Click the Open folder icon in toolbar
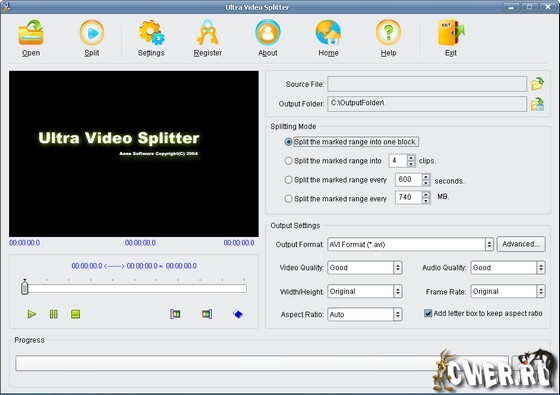This screenshot has height=395, width=560. [x=31, y=33]
